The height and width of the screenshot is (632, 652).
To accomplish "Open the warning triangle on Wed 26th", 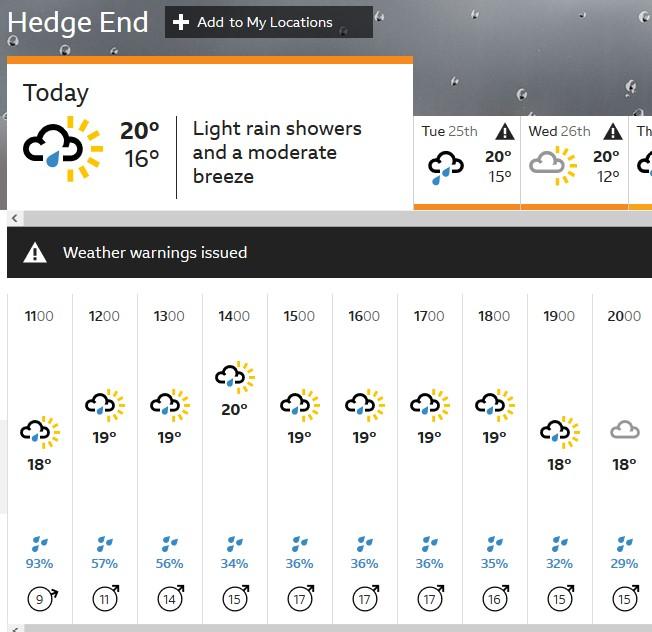I will tap(613, 131).
